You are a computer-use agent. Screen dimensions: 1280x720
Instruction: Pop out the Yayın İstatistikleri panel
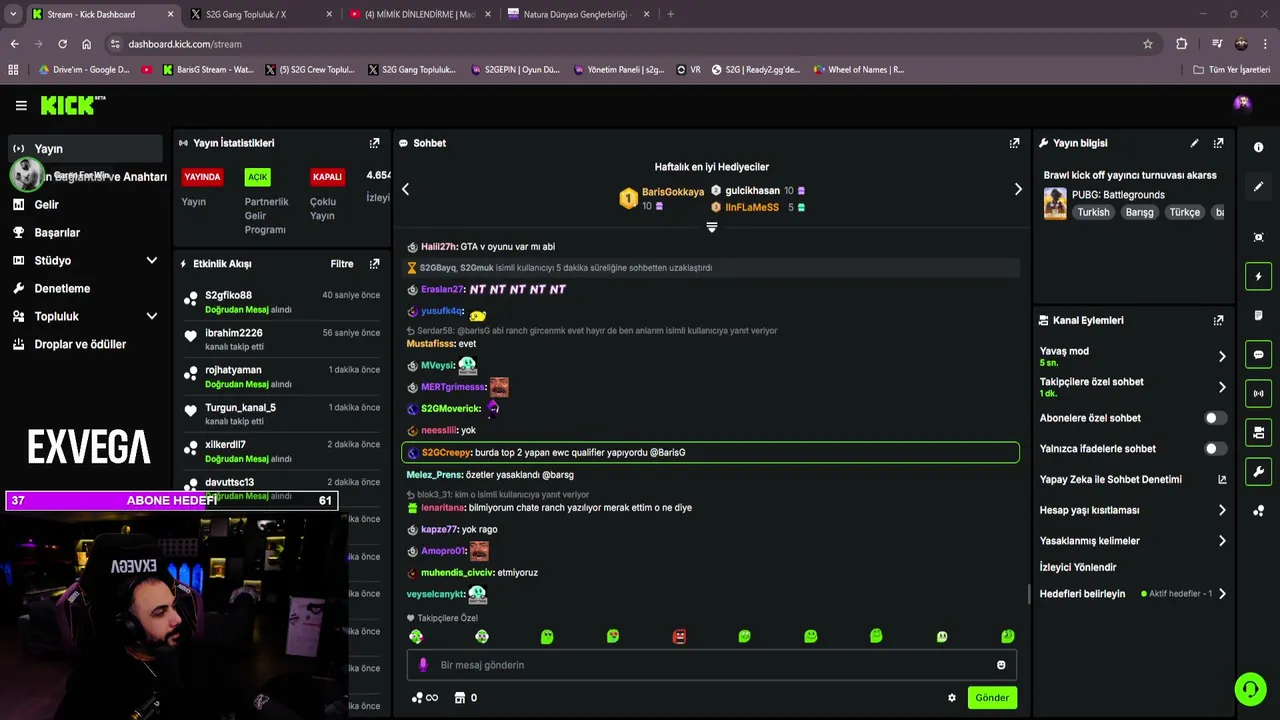tap(374, 143)
